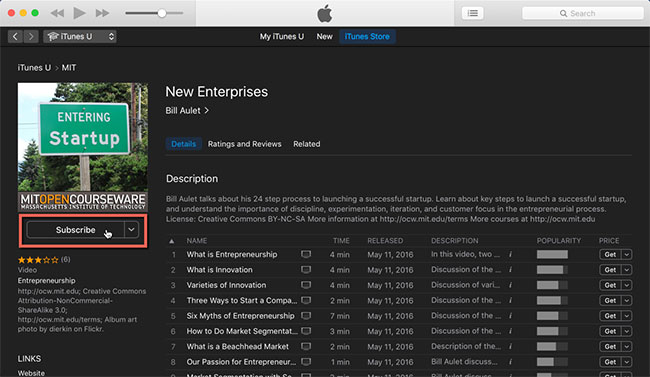Click video icon for What is Entrepreneurship
The height and width of the screenshot is (377, 650).
306,255
